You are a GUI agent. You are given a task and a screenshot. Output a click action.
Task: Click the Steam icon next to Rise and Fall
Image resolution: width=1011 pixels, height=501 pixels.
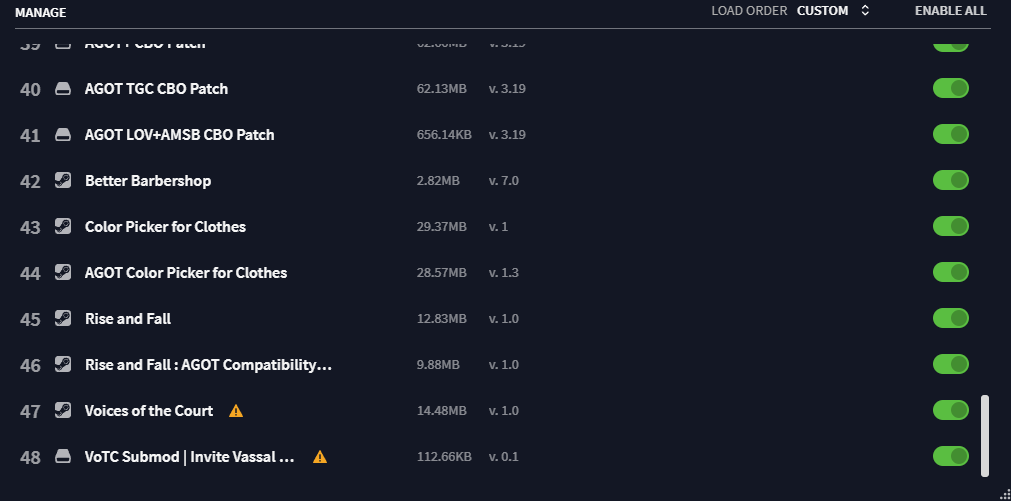point(63,319)
